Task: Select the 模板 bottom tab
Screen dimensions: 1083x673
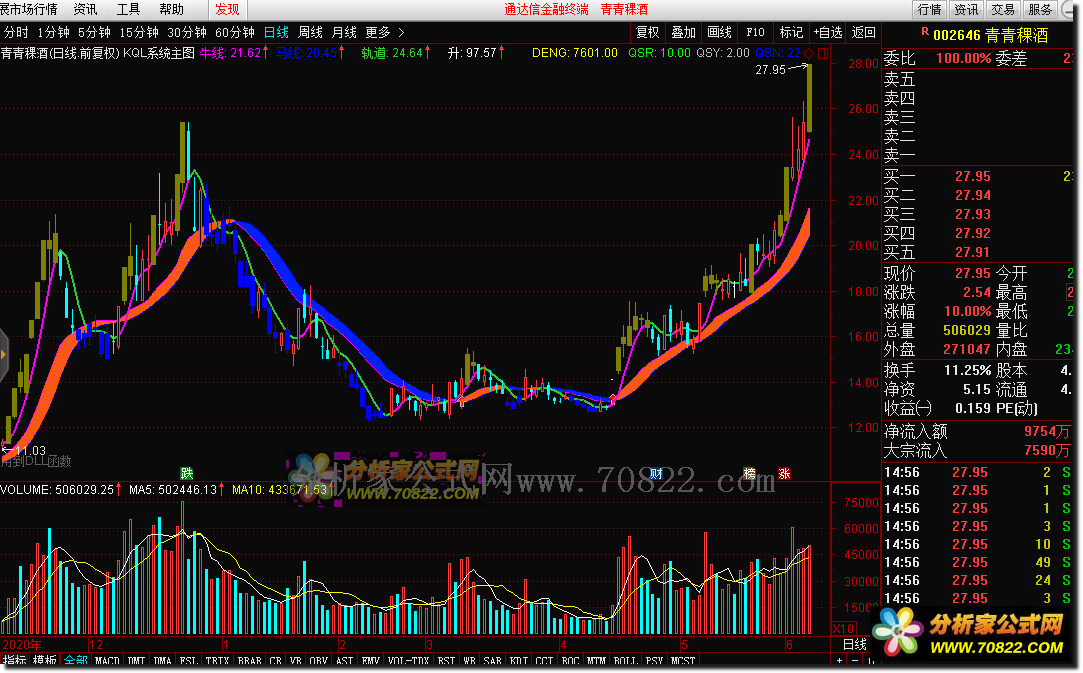Action: [45, 661]
